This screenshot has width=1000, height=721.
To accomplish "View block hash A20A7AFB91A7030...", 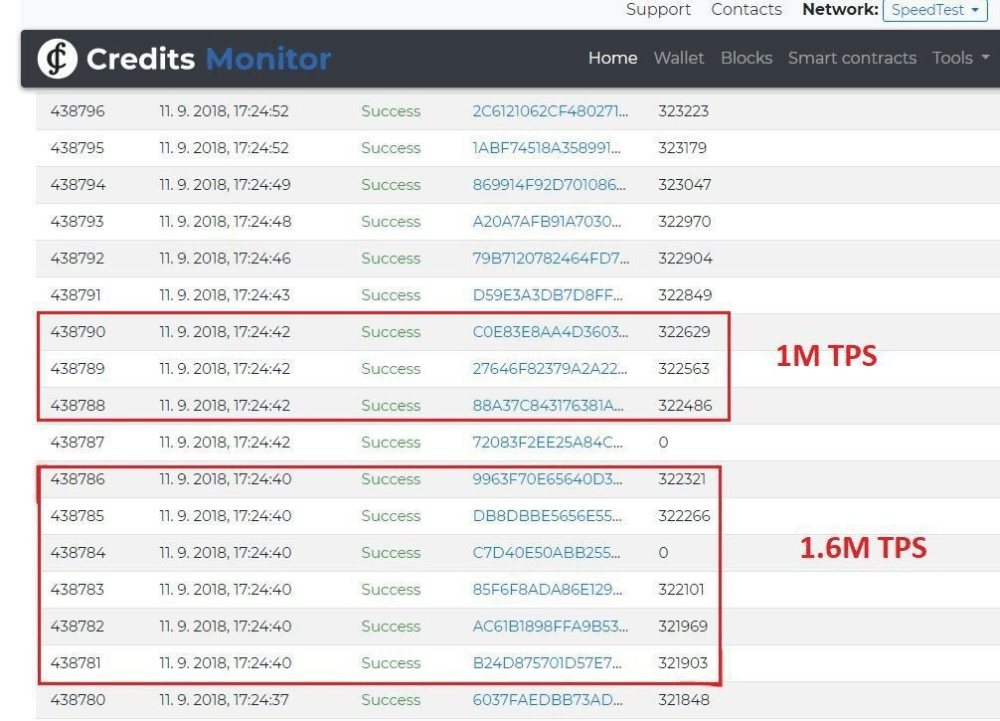I will (x=547, y=222).
